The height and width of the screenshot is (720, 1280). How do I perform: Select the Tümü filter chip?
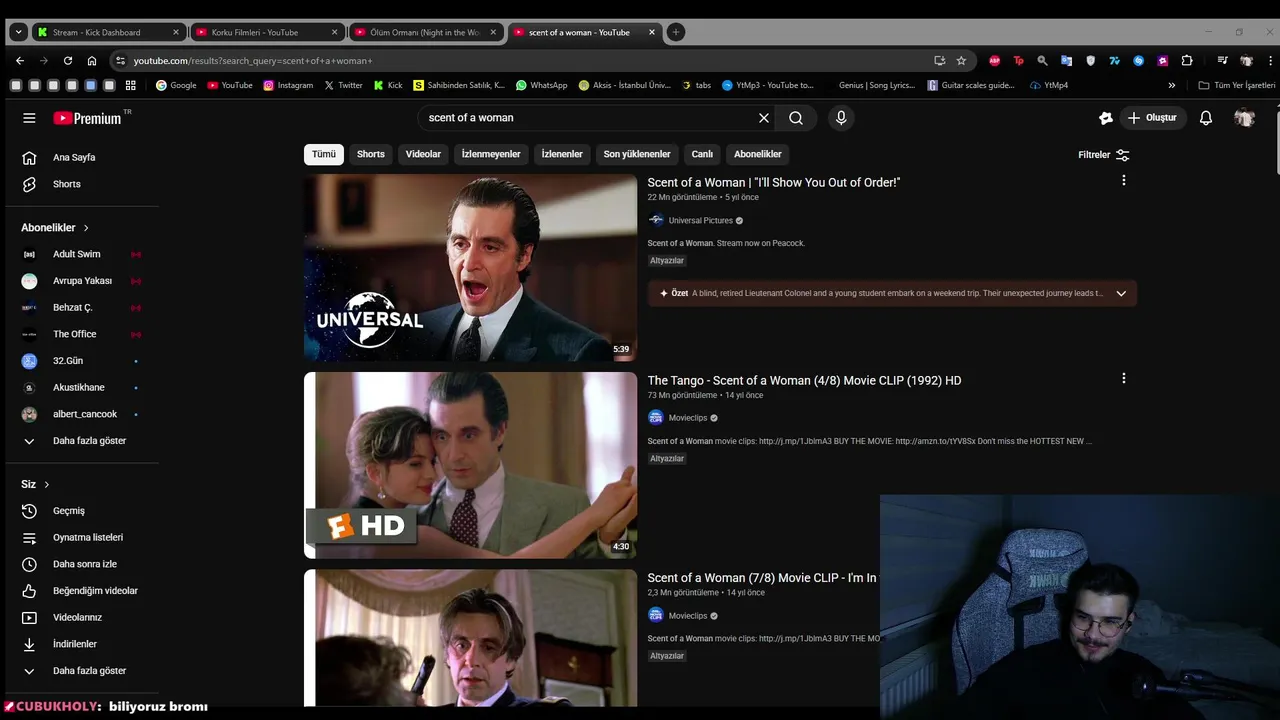coord(324,154)
